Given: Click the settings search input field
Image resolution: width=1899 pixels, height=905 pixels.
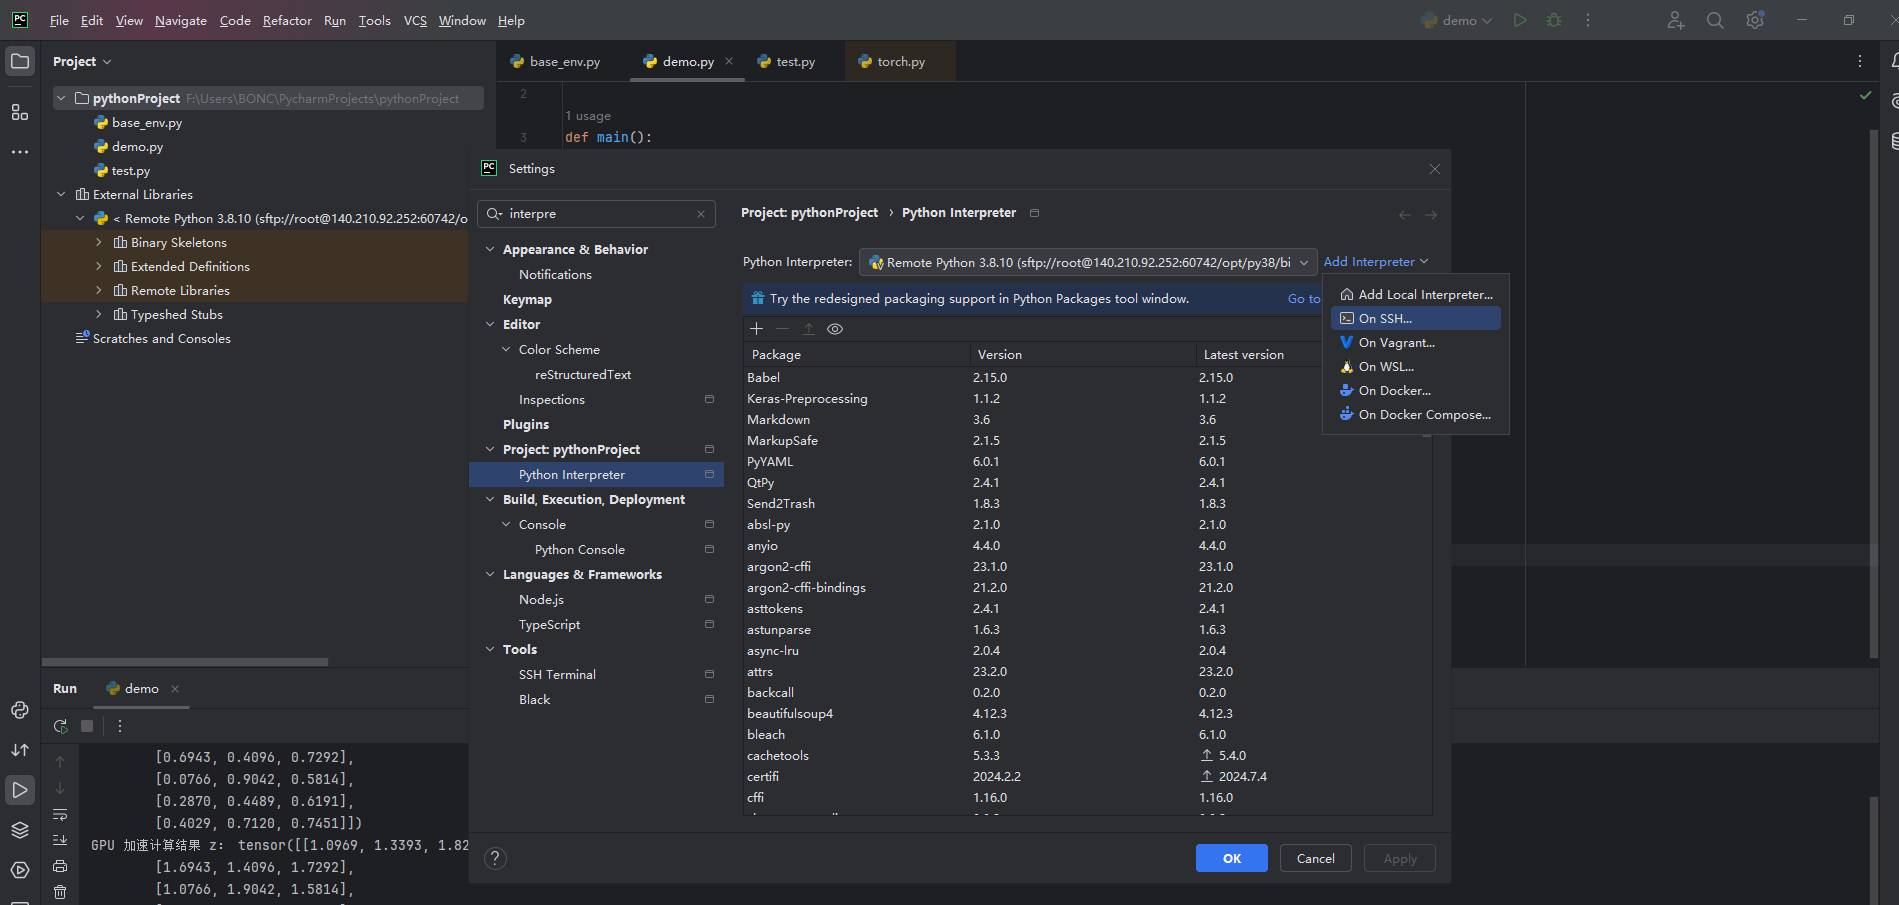Looking at the screenshot, I should pos(597,214).
